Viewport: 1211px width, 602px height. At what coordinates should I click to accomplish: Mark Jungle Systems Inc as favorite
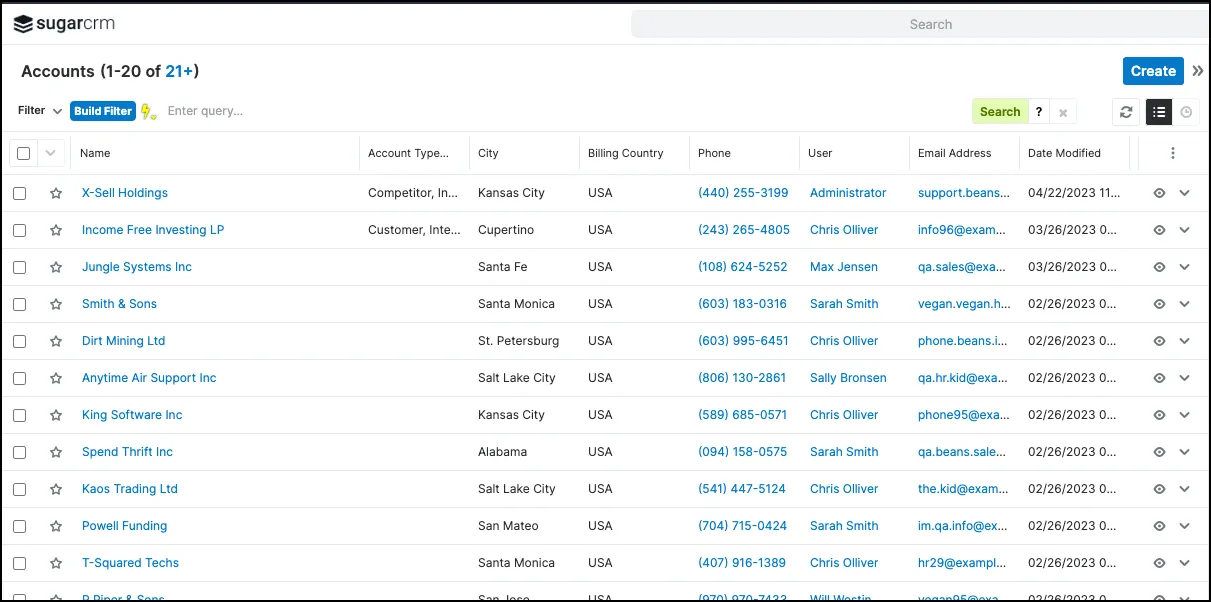pyautogui.click(x=56, y=267)
